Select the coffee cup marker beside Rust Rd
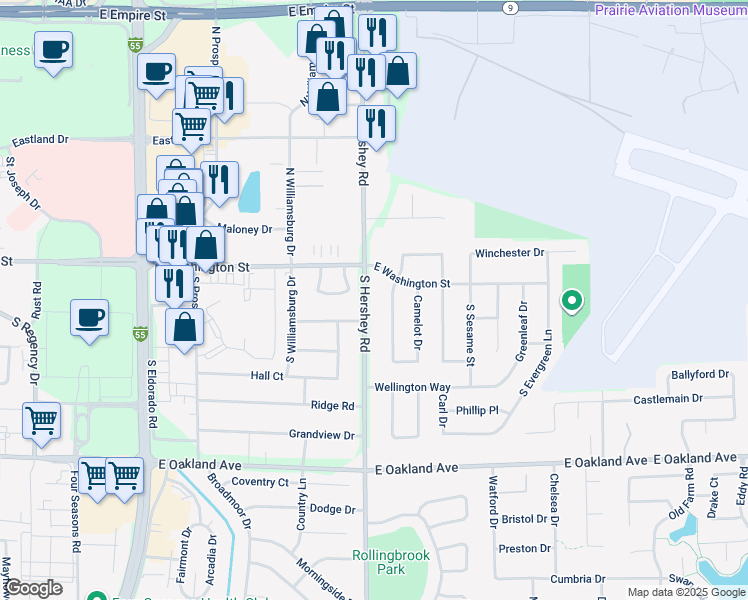 point(89,319)
